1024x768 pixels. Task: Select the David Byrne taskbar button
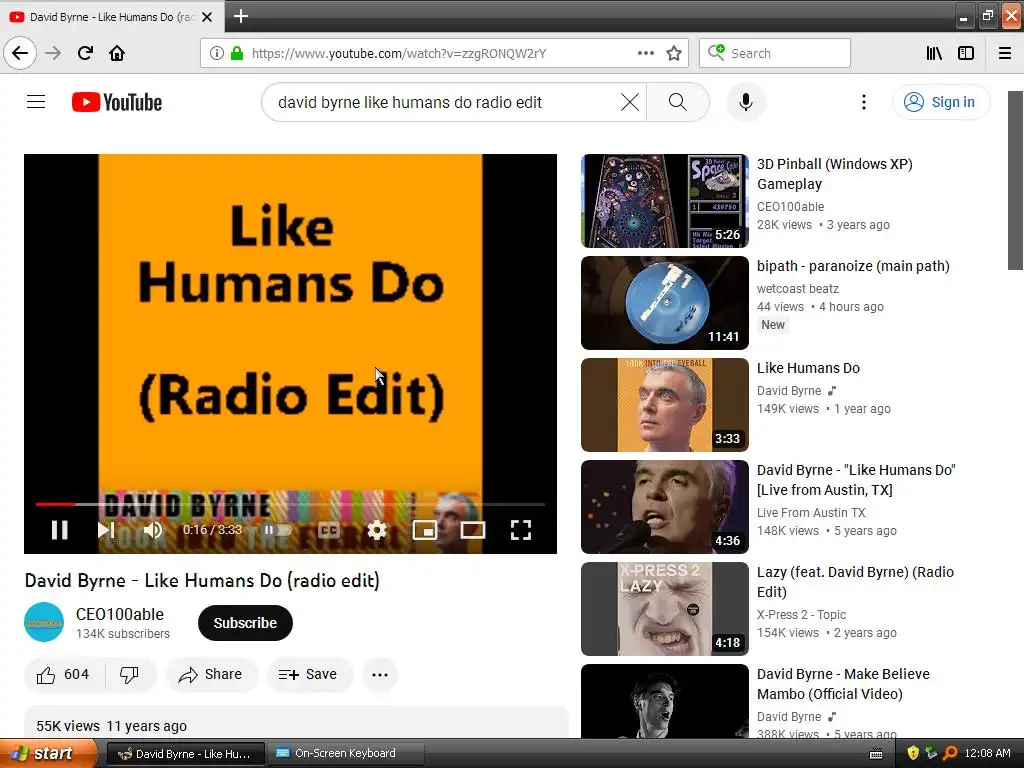(x=185, y=754)
